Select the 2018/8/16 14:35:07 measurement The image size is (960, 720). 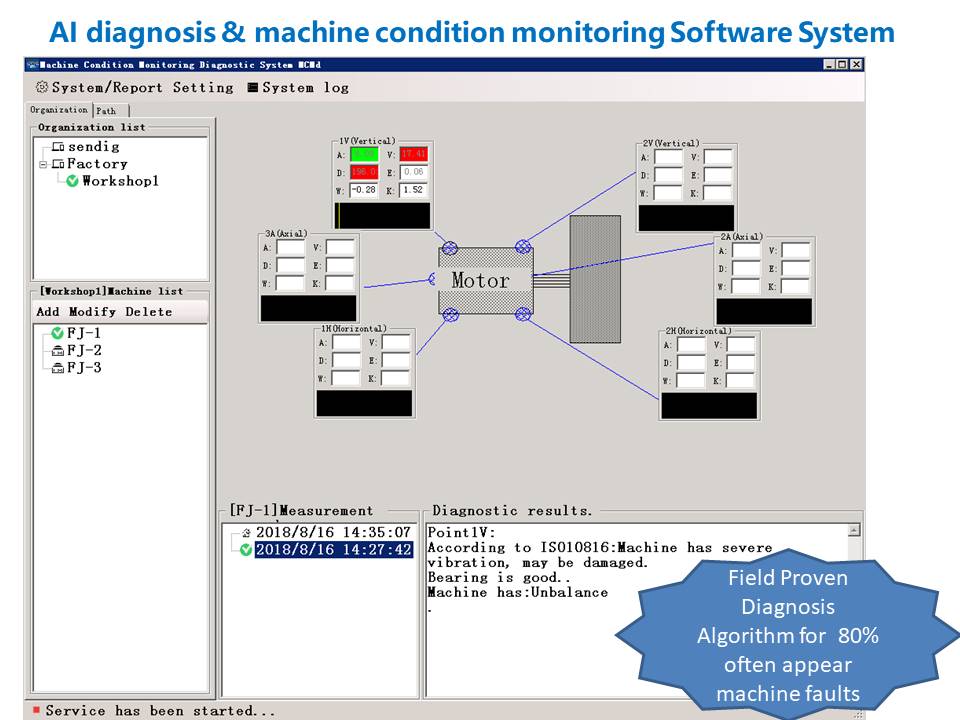pos(332,532)
